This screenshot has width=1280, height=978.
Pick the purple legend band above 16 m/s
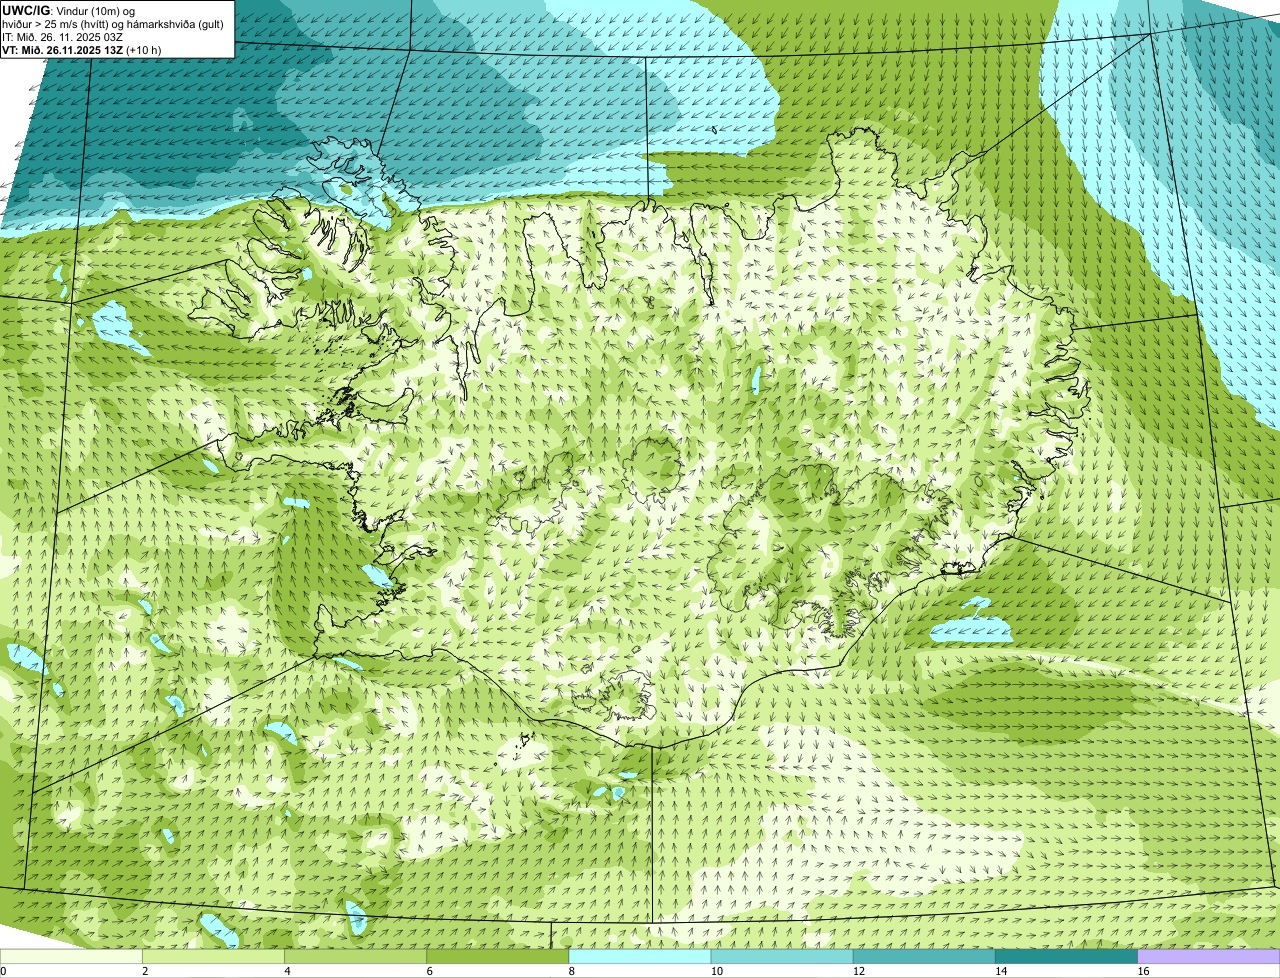pyautogui.click(x=1208, y=957)
